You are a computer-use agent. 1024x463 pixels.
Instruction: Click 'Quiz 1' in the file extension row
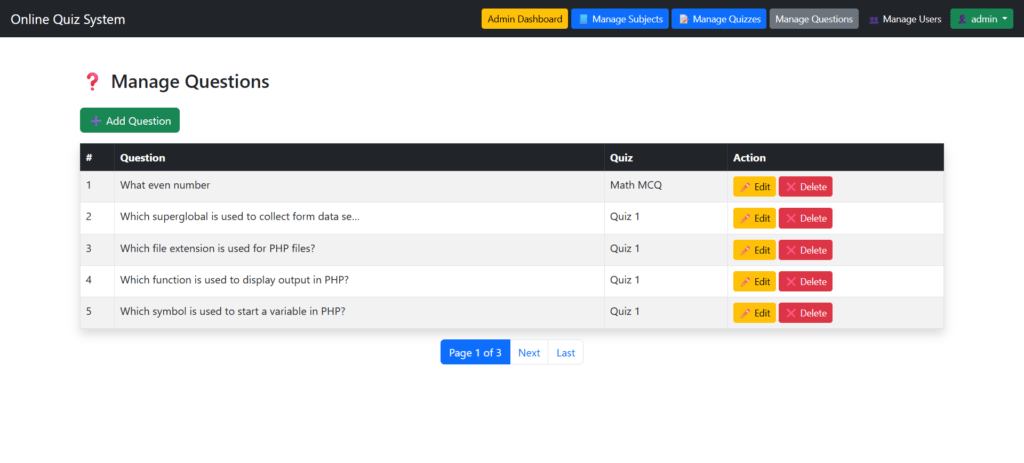click(625, 248)
